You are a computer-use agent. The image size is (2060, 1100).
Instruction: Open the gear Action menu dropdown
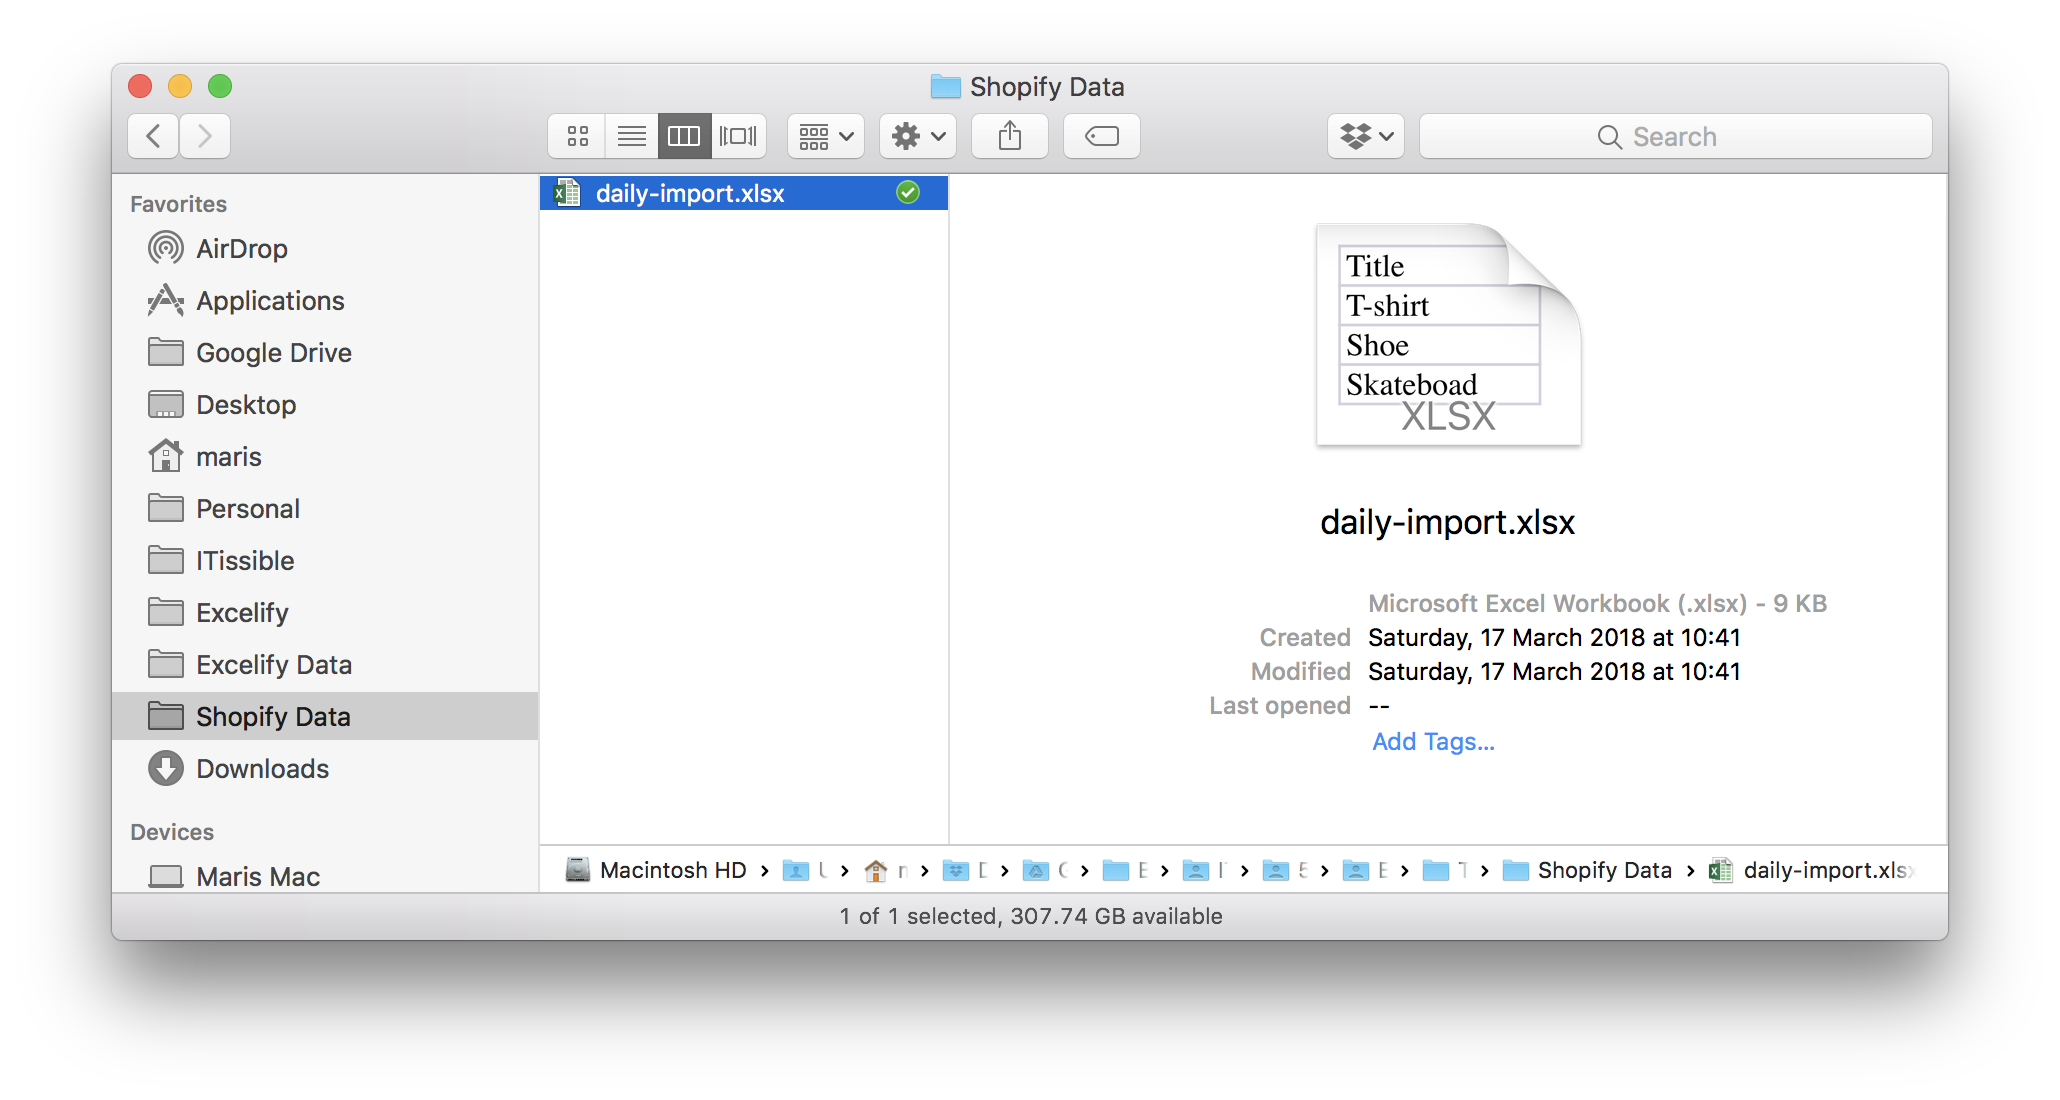point(918,136)
